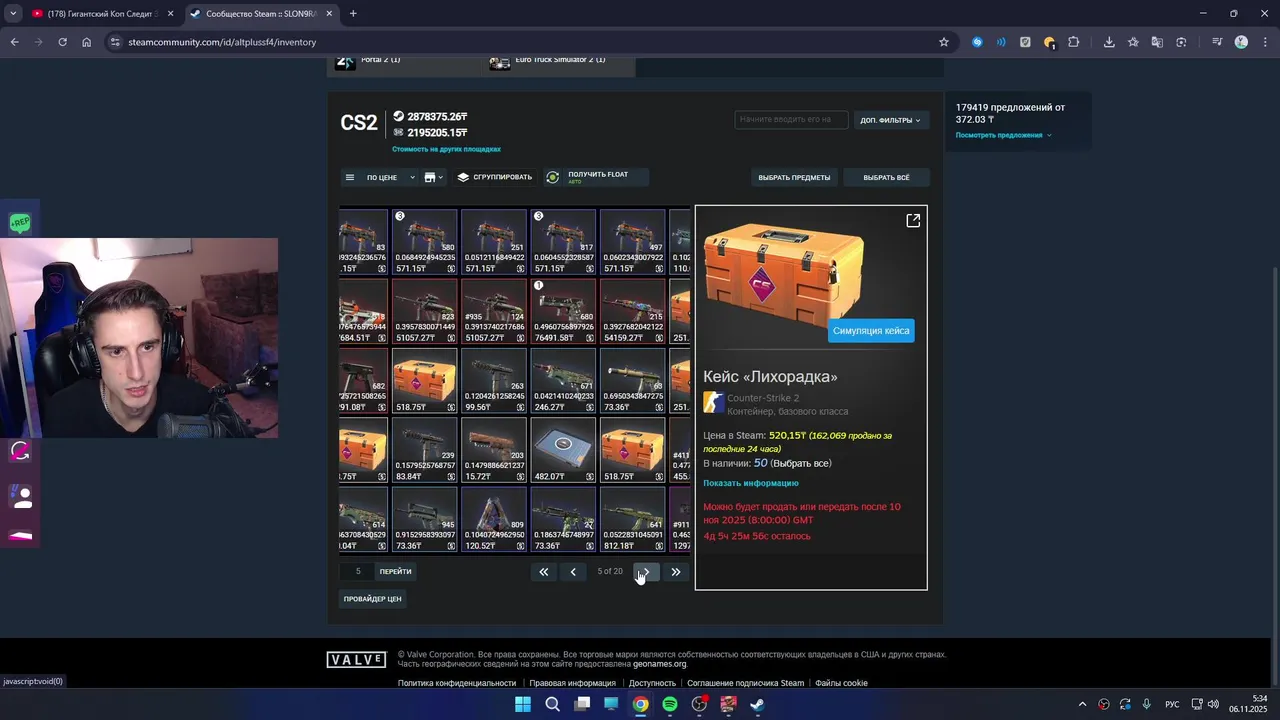Focus the item name search field
The height and width of the screenshot is (720, 1280).
pos(791,120)
